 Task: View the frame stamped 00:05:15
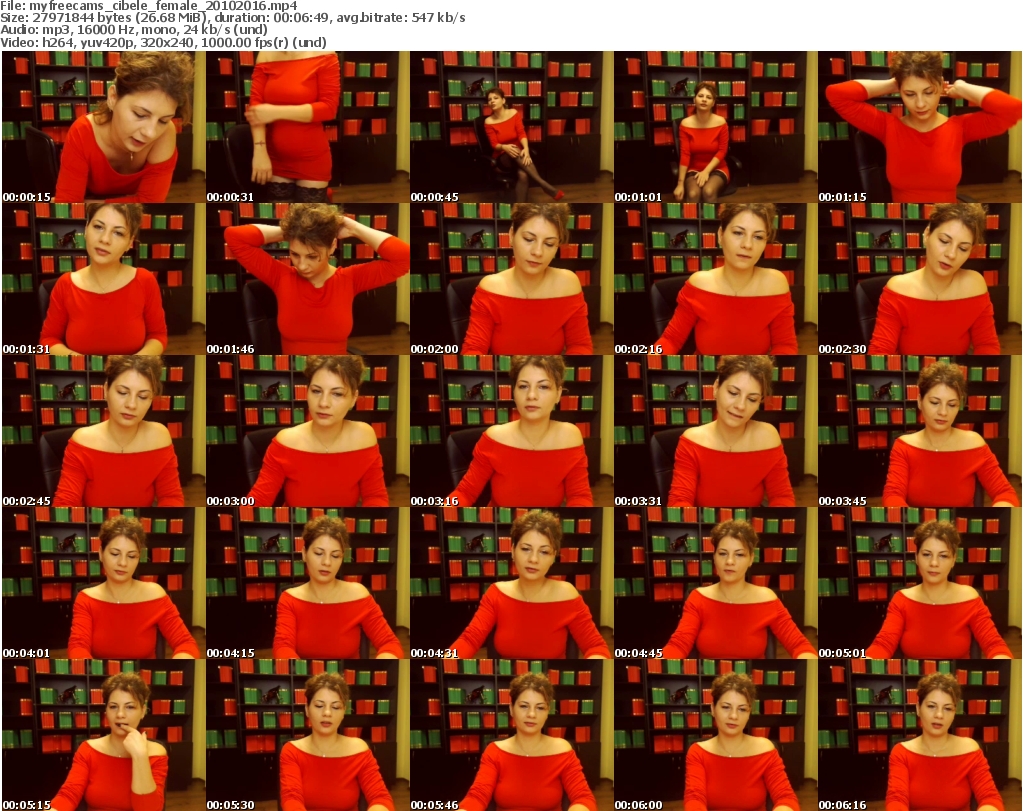point(103,735)
